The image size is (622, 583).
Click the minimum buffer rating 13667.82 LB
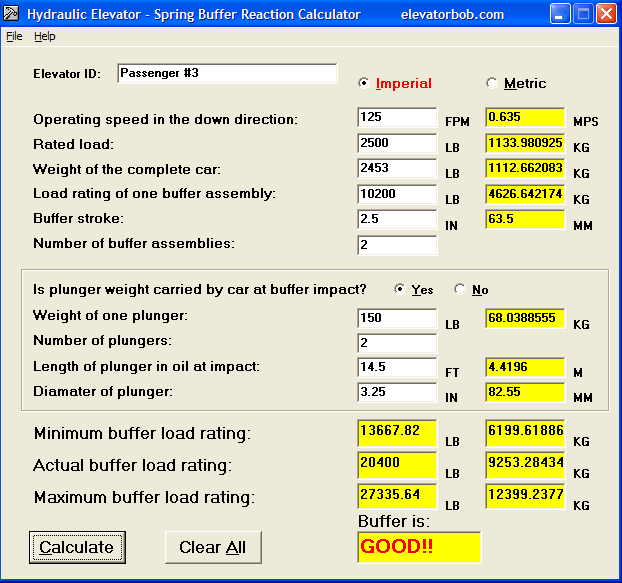[x=397, y=433]
